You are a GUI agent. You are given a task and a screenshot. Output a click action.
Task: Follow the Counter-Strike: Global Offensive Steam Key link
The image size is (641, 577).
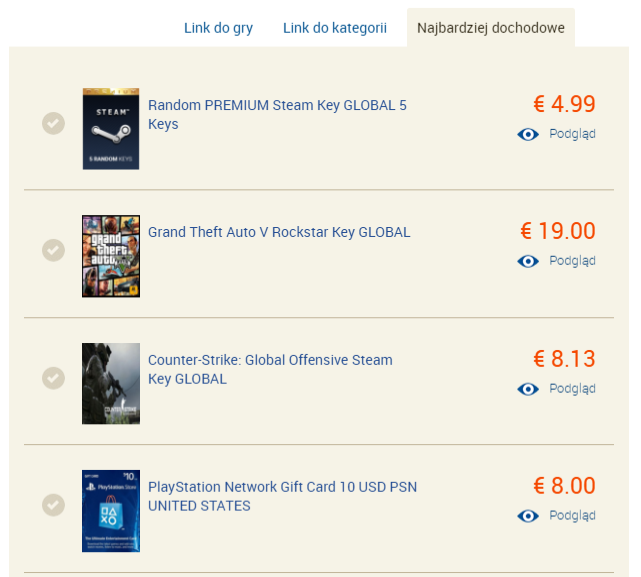[x=270, y=369]
